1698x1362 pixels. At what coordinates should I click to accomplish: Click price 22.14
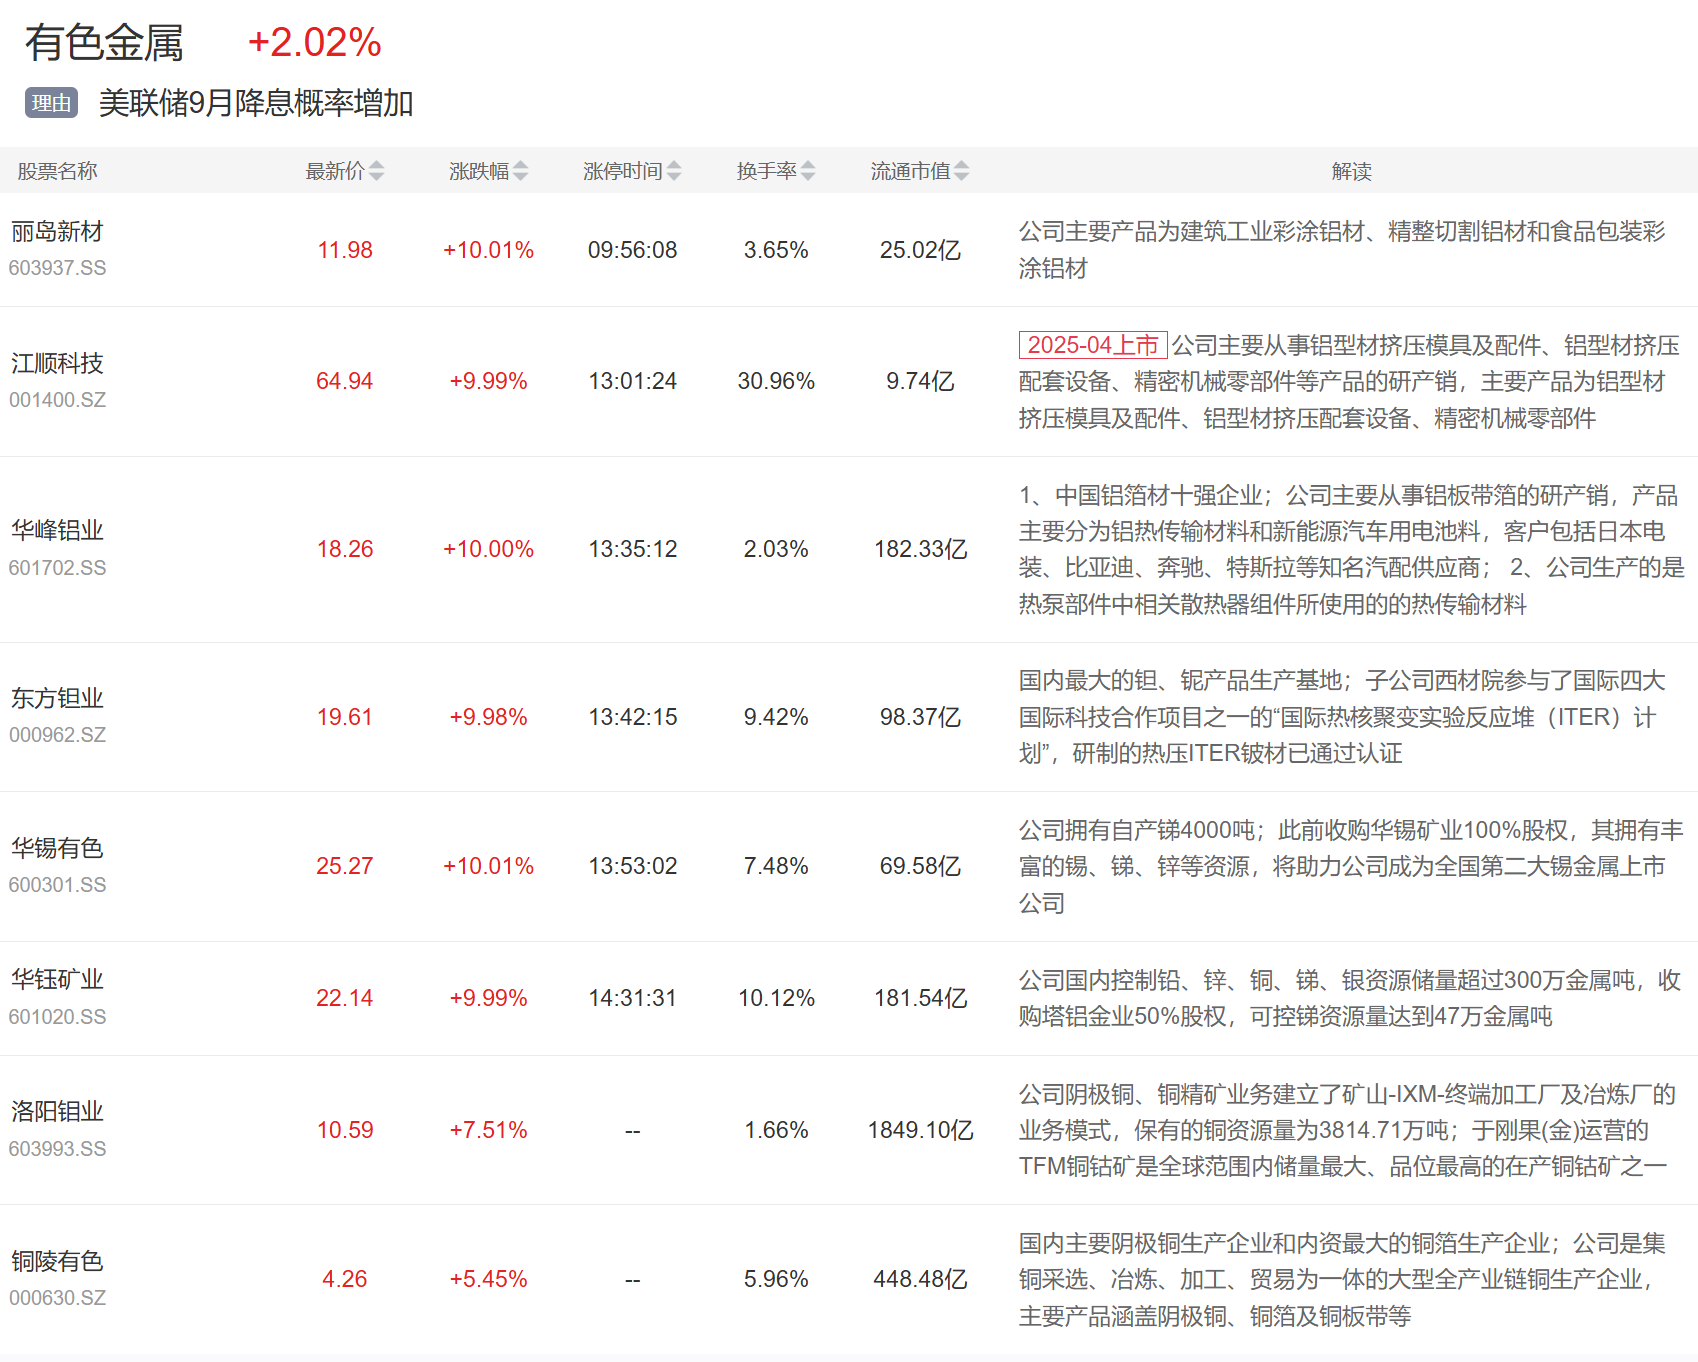tap(345, 998)
